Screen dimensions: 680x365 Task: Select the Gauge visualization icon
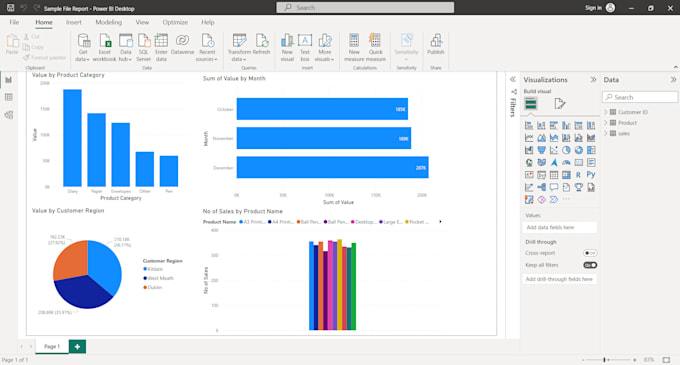pos(566,163)
